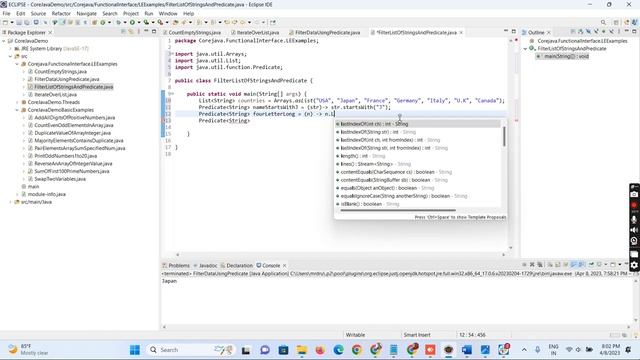Expand the JRE System Library node
The width and height of the screenshot is (640, 360).
(x=11, y=49)
